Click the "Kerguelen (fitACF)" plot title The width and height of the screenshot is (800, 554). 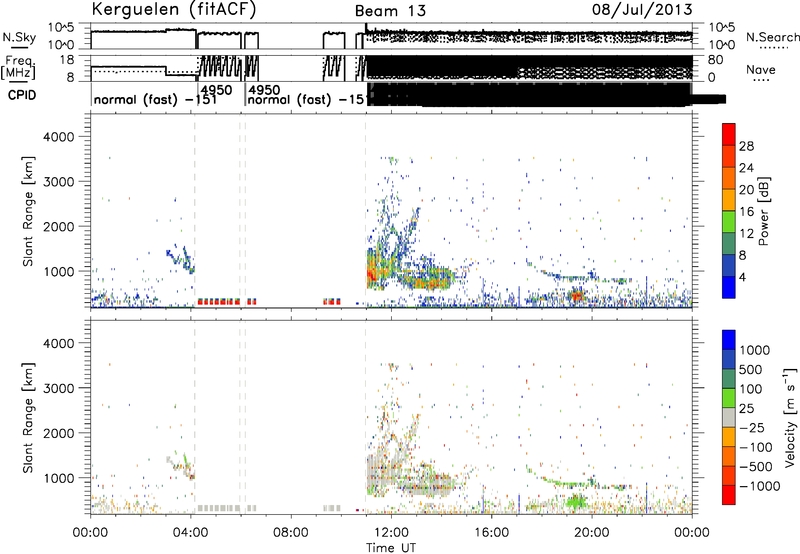[174, 9]
